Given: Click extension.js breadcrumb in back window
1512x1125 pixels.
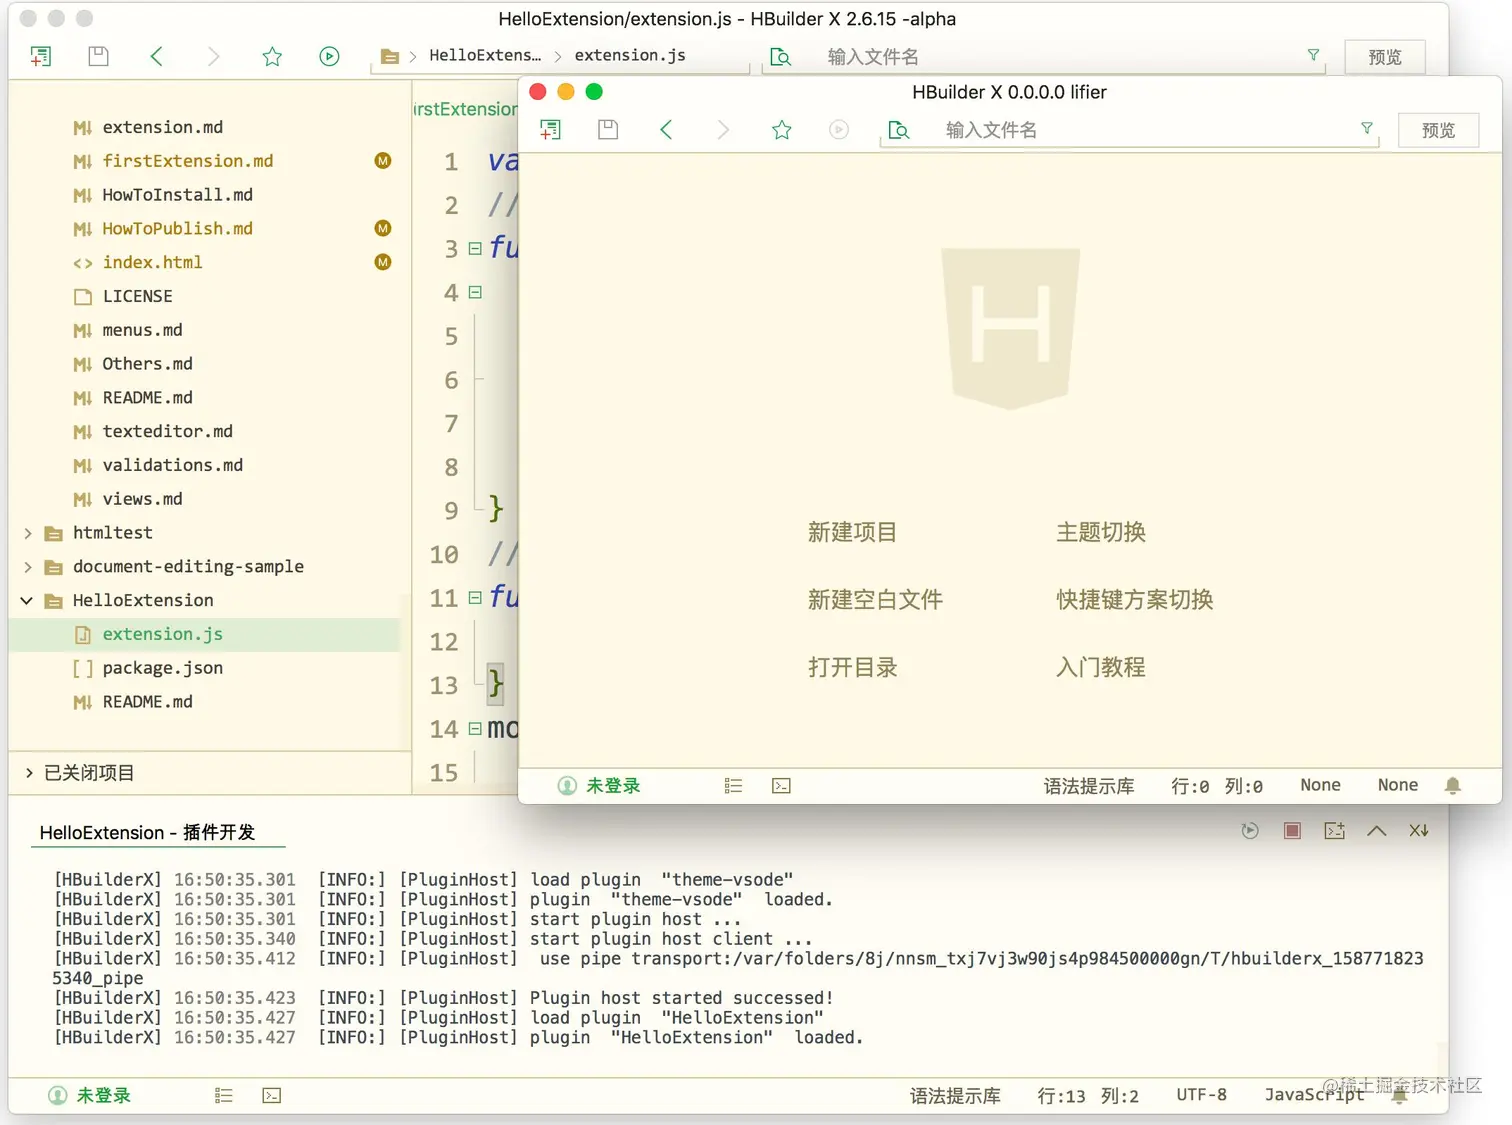Looking at the screenshot, I should pos(630,55).
